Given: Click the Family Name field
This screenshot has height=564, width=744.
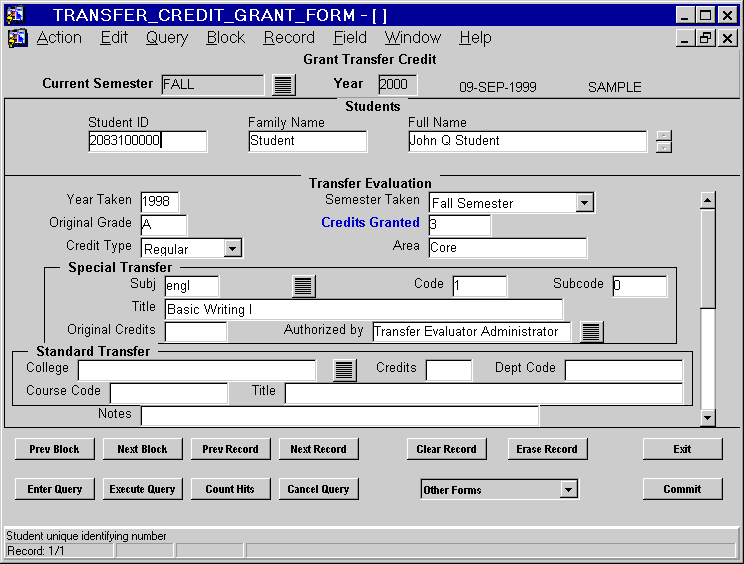Looking at the screenshot, I should point(307,141).
